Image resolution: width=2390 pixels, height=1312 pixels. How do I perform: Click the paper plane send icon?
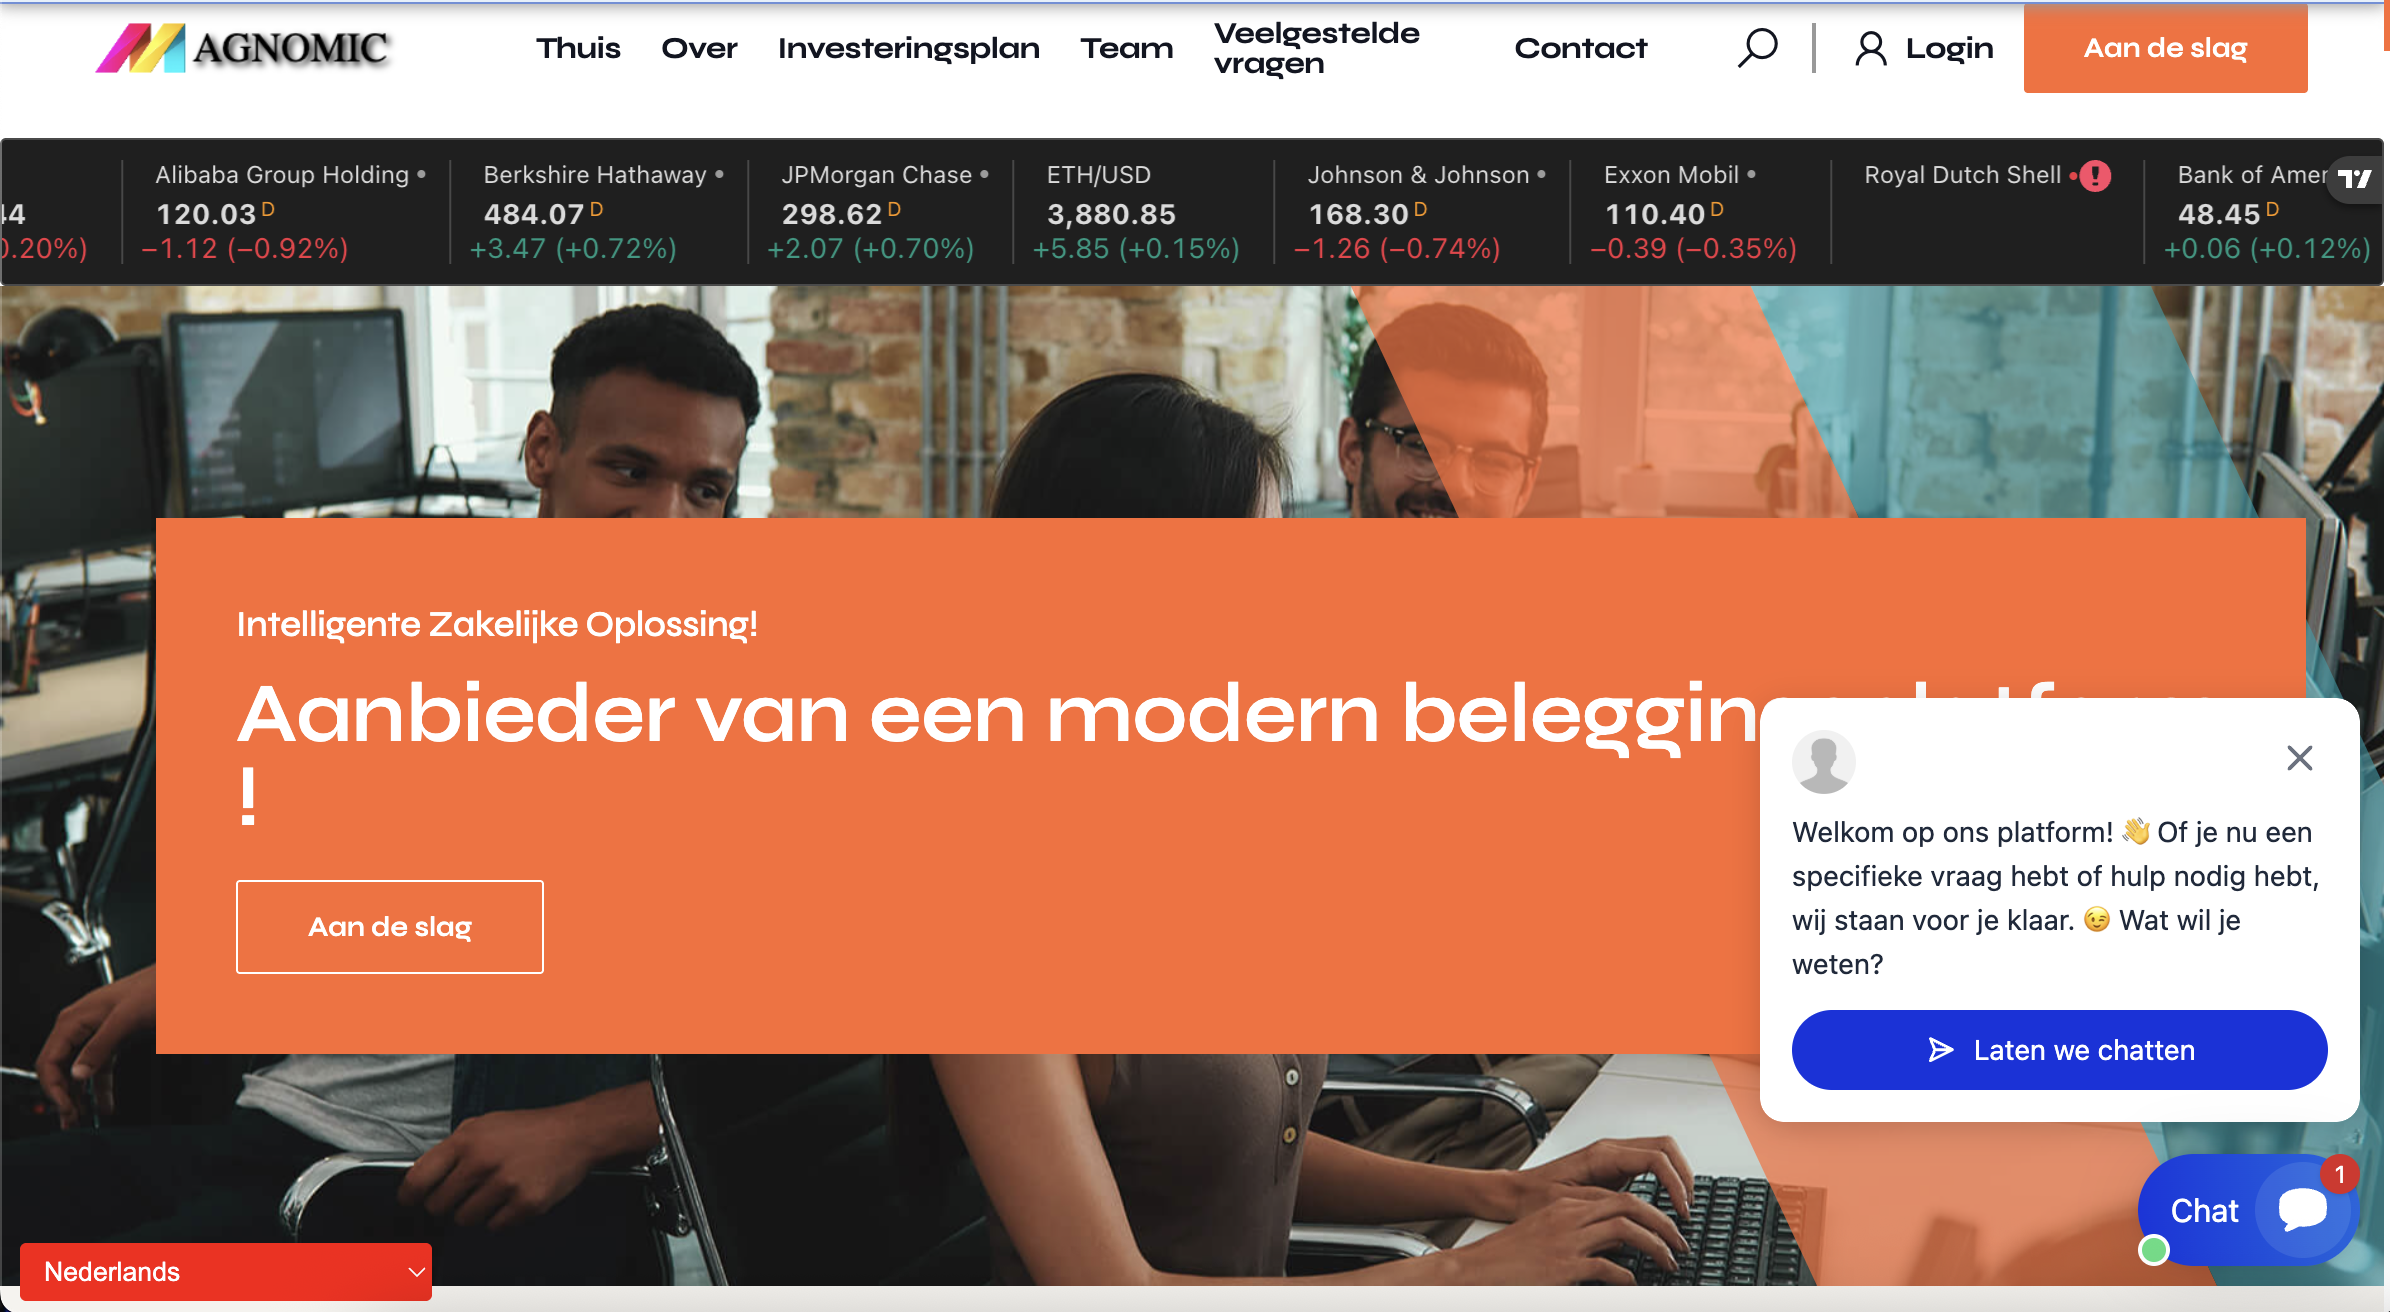(1940, 1050)
